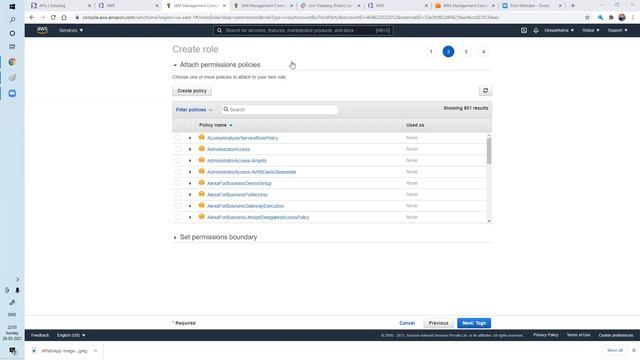Click the Zoom icon in the taskbar

[x=12, y=93]
